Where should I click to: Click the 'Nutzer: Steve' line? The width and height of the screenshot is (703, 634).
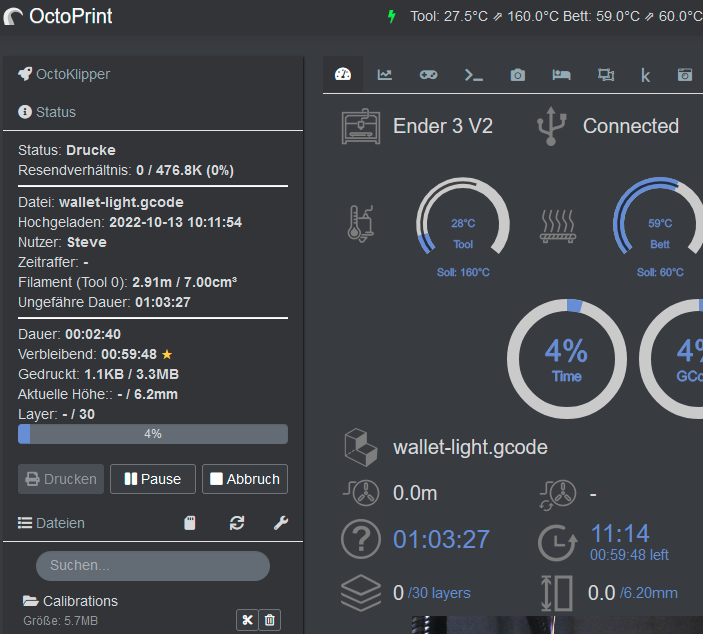pyautogui.click(x=62, y=242)
